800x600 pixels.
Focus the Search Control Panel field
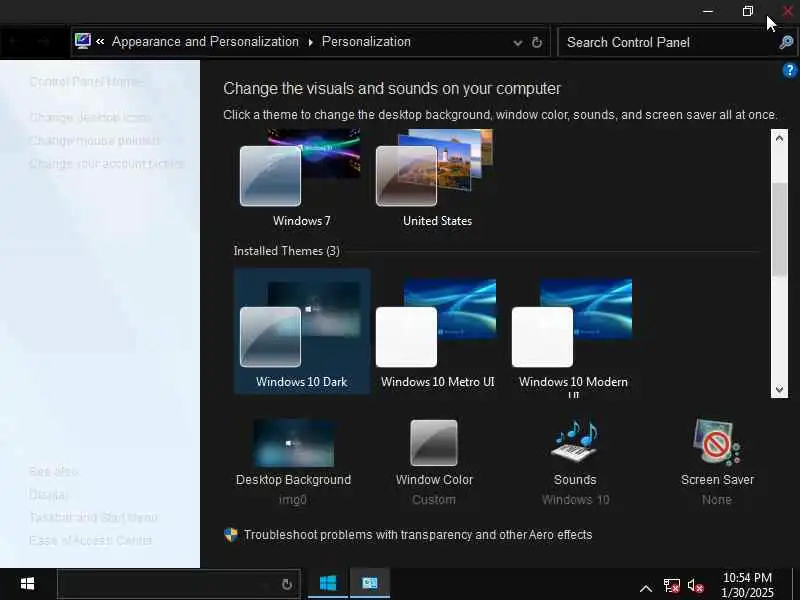pyautogui.click(x=677, y=42)
